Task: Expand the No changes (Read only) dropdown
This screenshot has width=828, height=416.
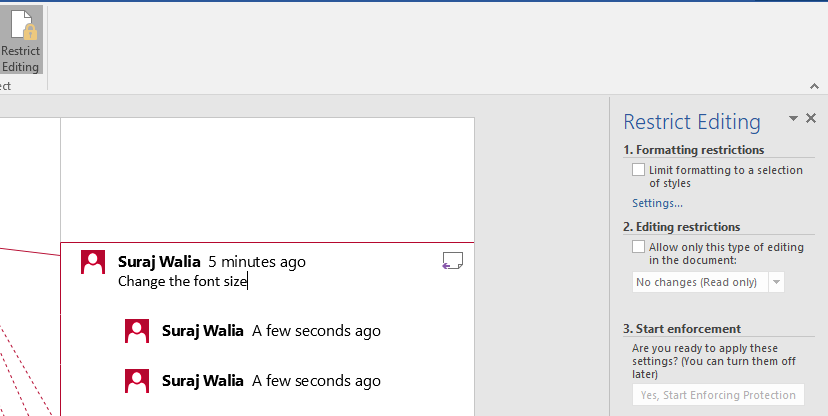Action: point(776,282)
